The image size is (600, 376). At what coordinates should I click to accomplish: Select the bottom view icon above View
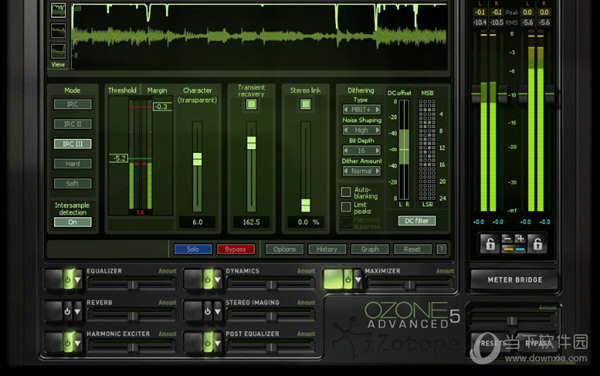(59, 51)
